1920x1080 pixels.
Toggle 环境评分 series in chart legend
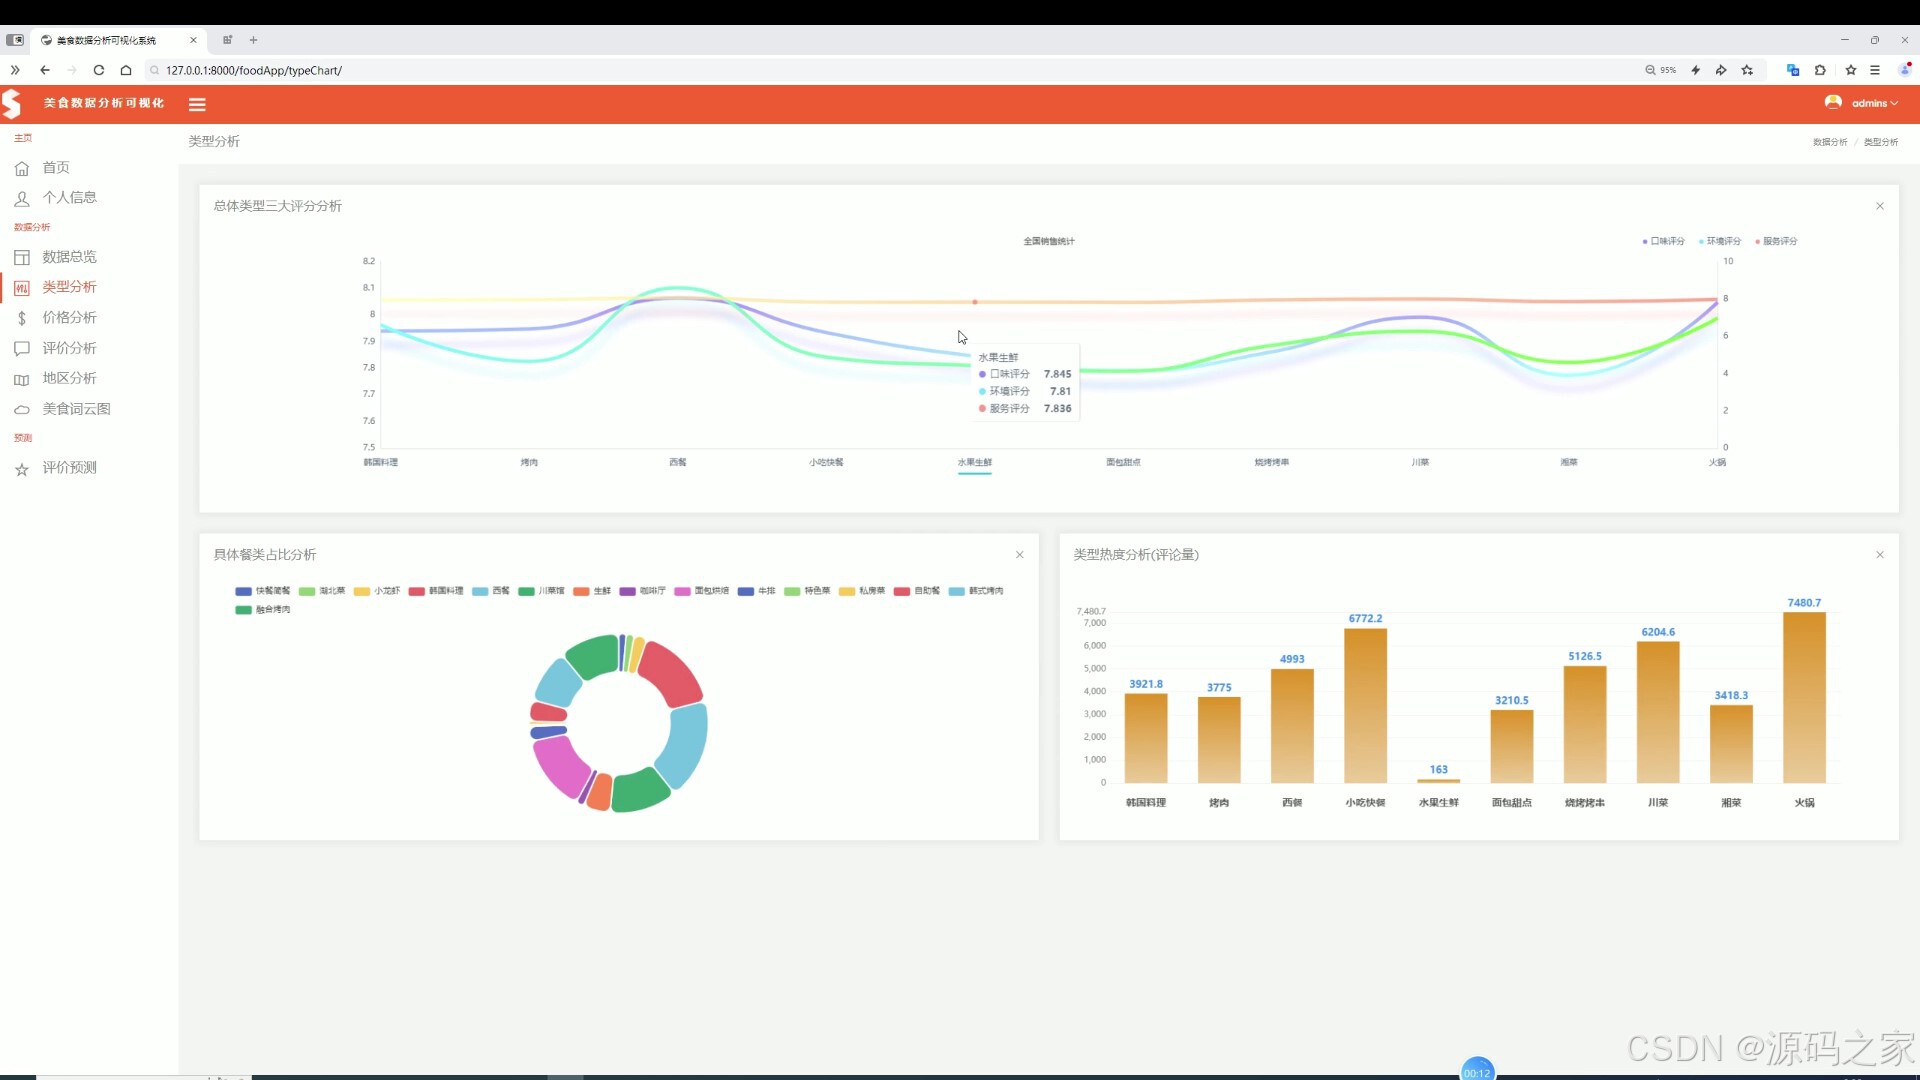click(1721, 241)
